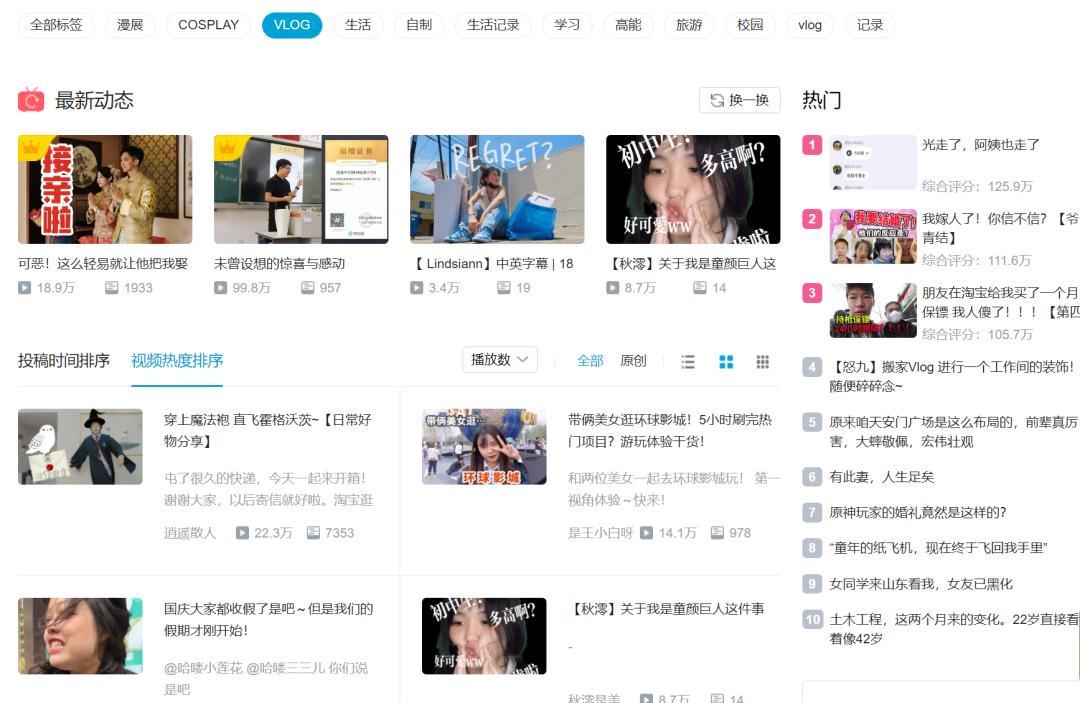
Task: Filter videos by 全部 type
Action: pos(590,361)
